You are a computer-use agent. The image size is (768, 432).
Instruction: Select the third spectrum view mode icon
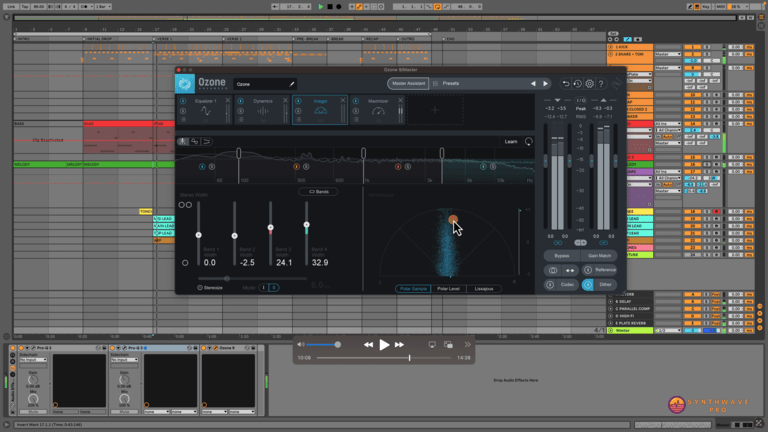(207, 142)
